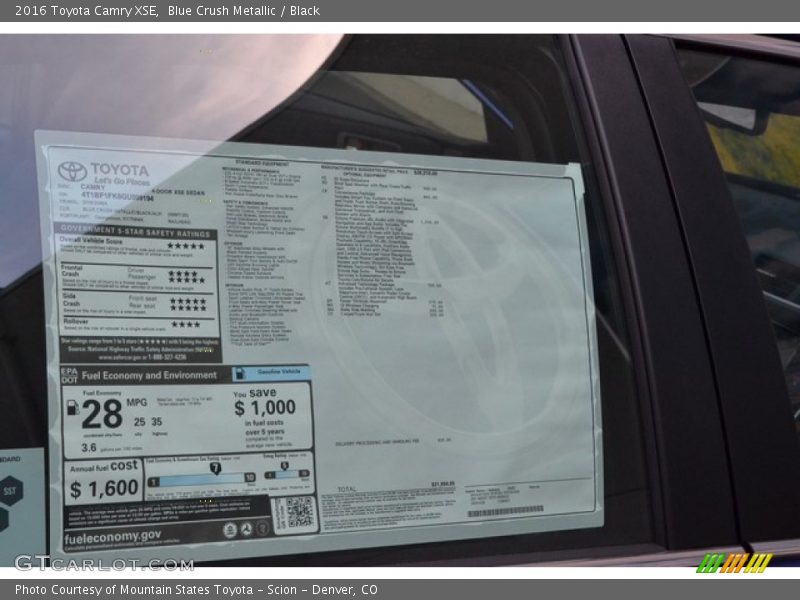This screenshot has width=800, height=600.
Task: Click the smog rating marker showing 5
Action: 285,466
